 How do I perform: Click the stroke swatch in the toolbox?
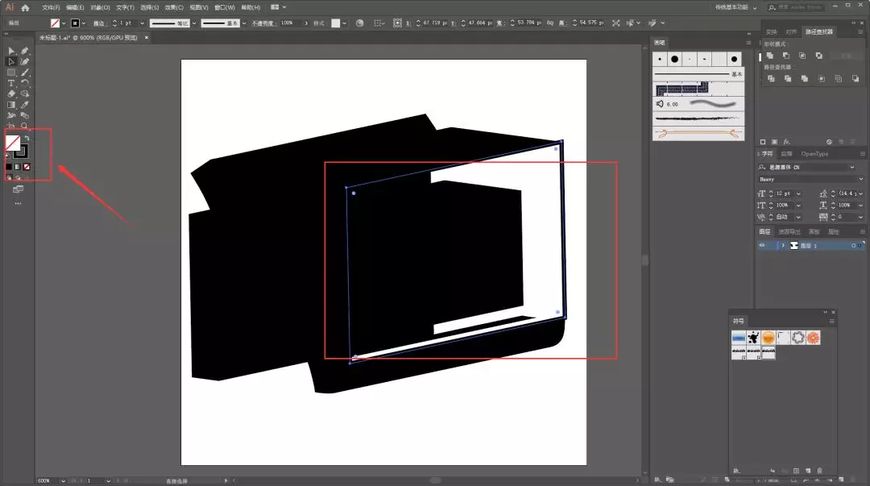tap(21, 151)
